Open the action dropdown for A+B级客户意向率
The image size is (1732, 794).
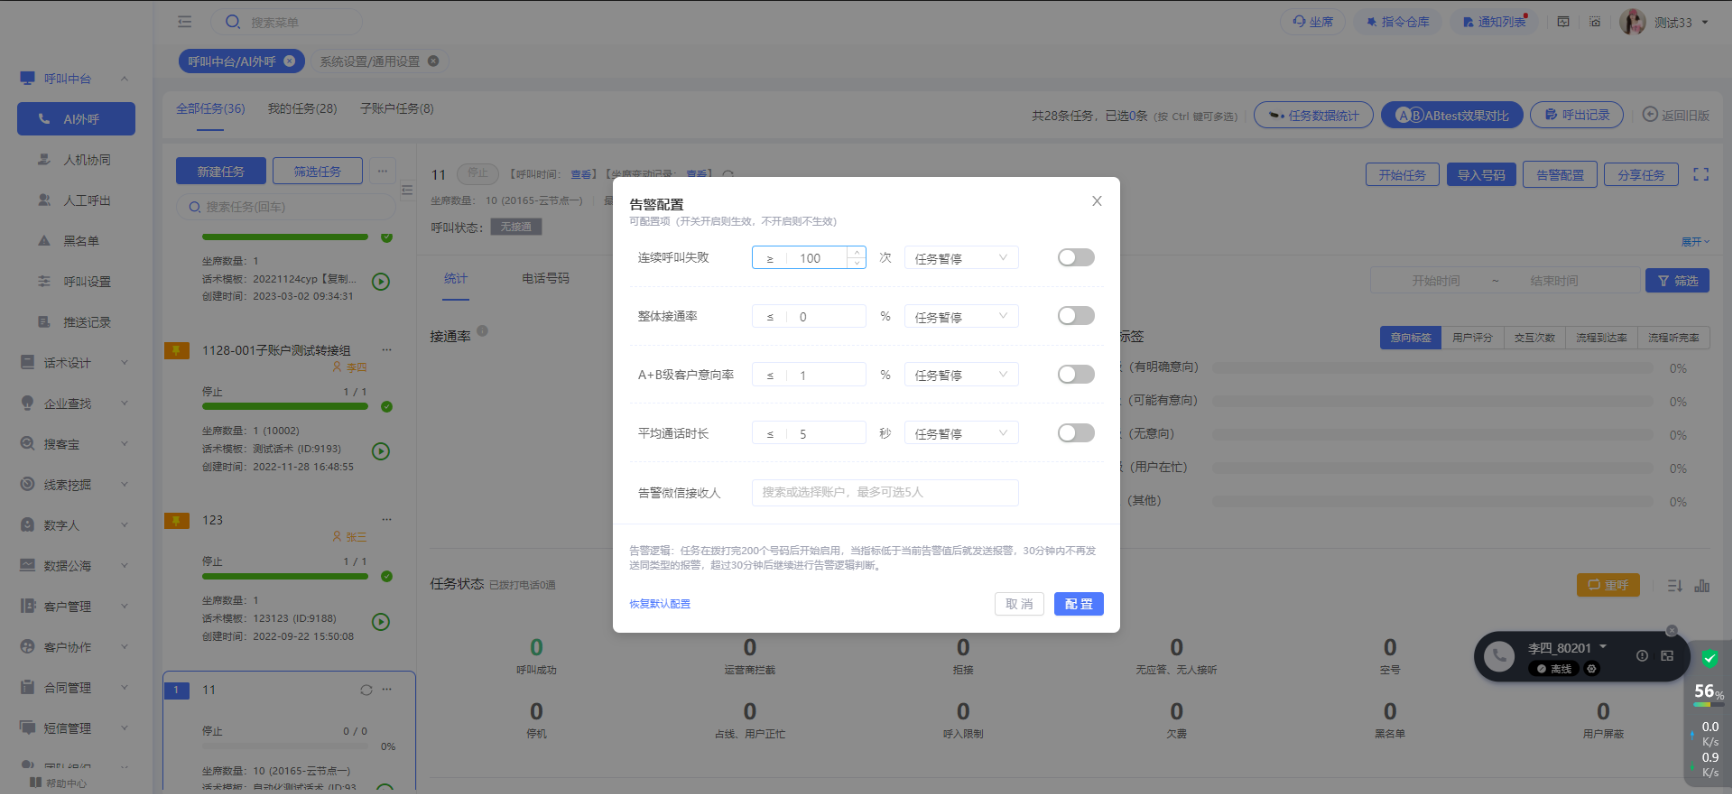(x=960, y=375)
